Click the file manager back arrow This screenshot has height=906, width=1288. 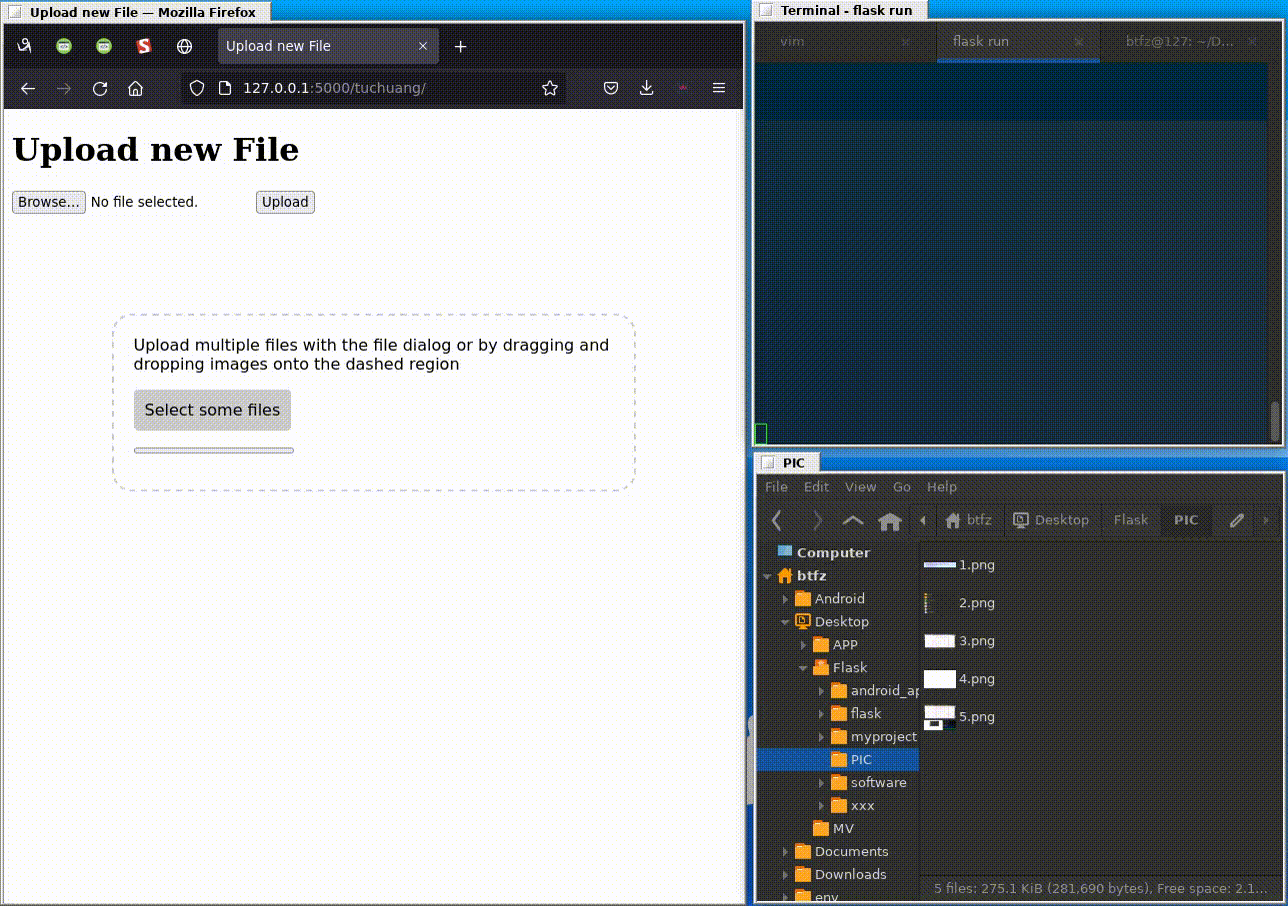pos(777,520)
